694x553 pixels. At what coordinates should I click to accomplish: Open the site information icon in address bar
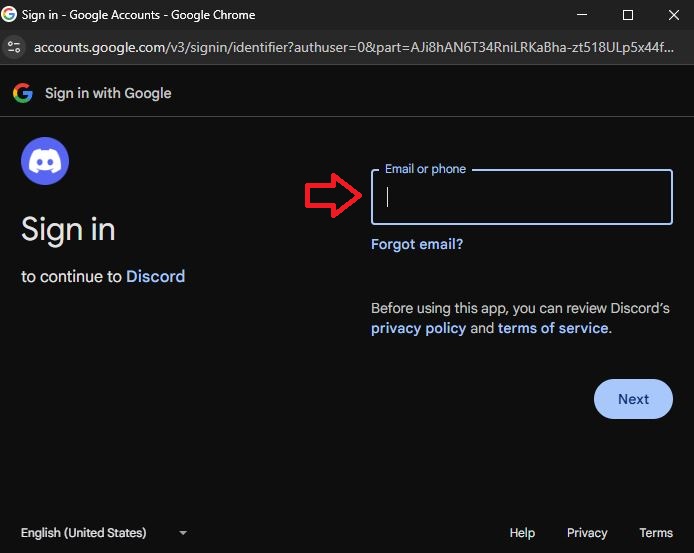13,47
